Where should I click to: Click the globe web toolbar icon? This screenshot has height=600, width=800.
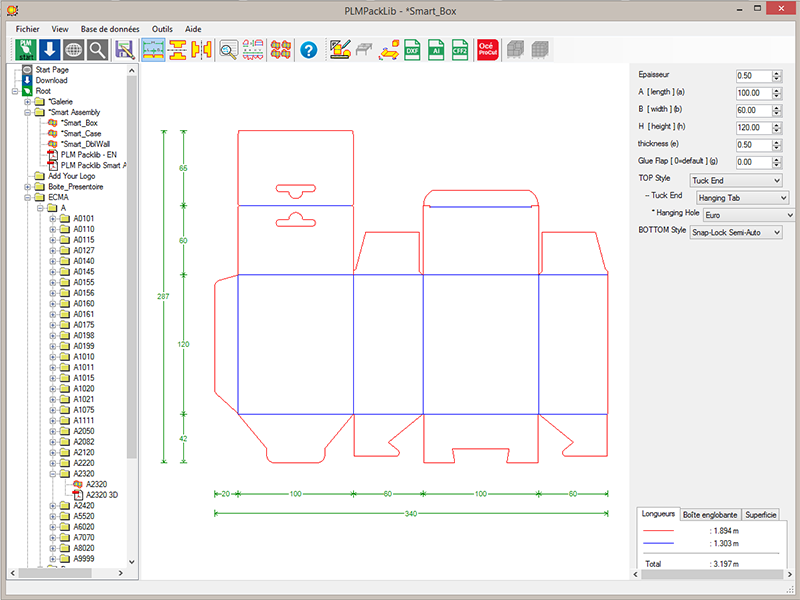point(73,50)
